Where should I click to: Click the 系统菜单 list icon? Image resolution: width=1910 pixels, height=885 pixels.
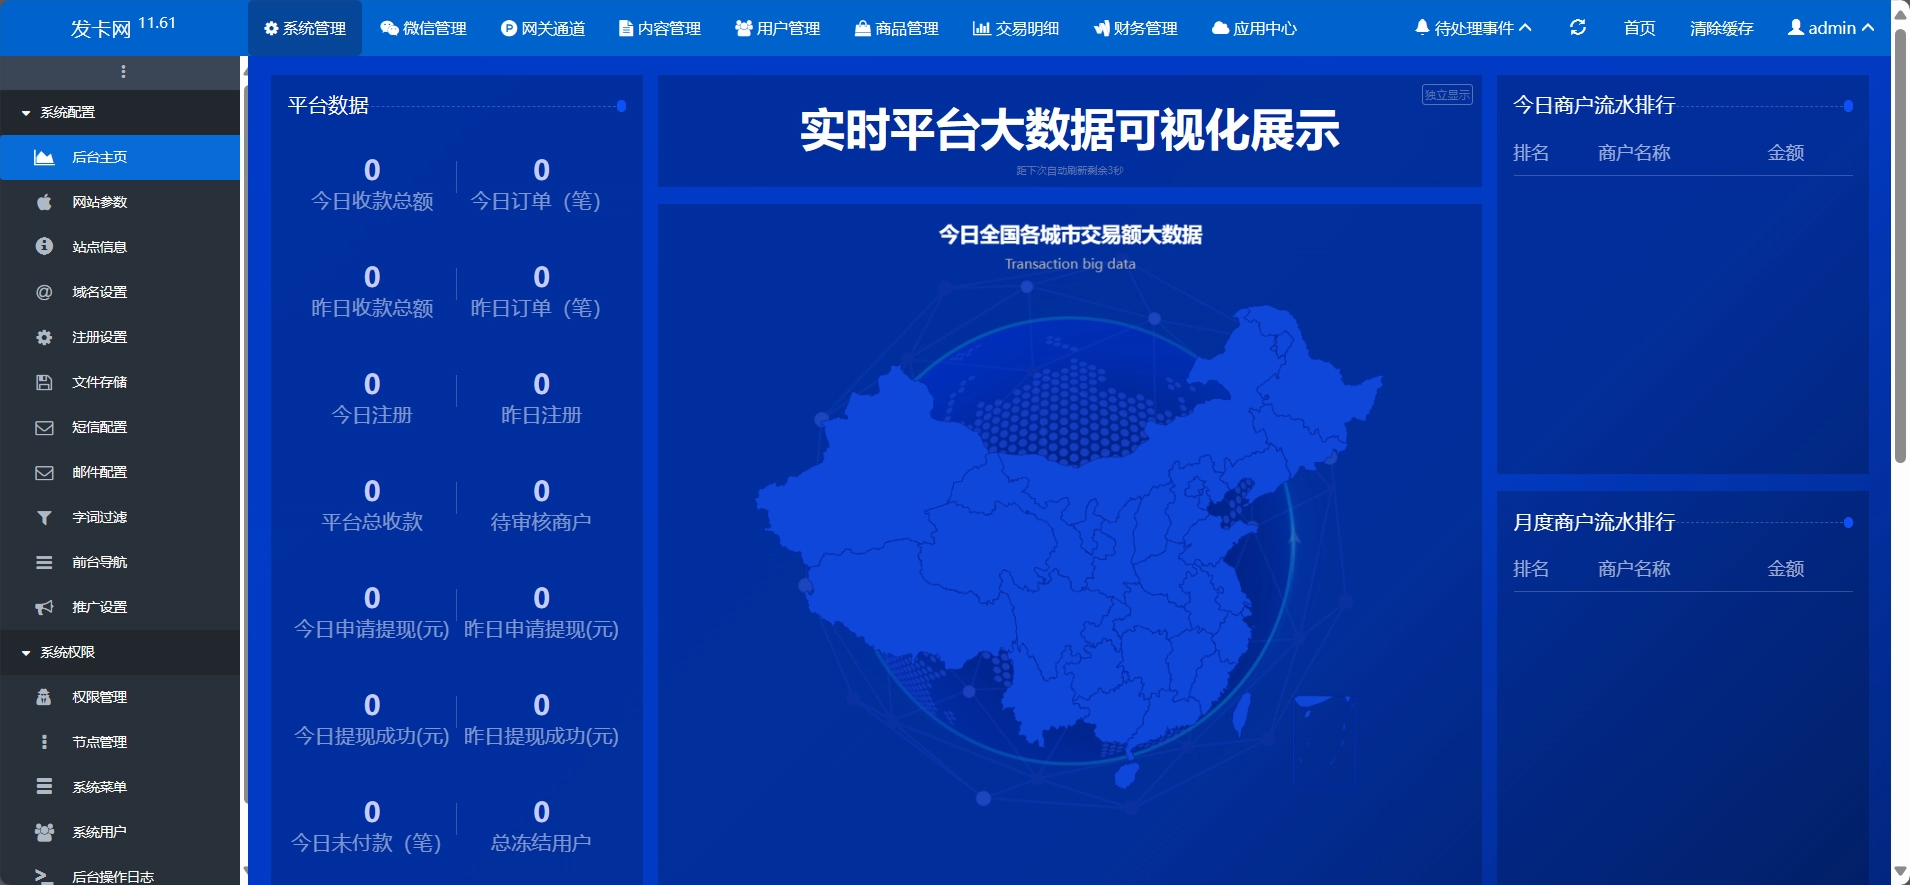[44, 787]
